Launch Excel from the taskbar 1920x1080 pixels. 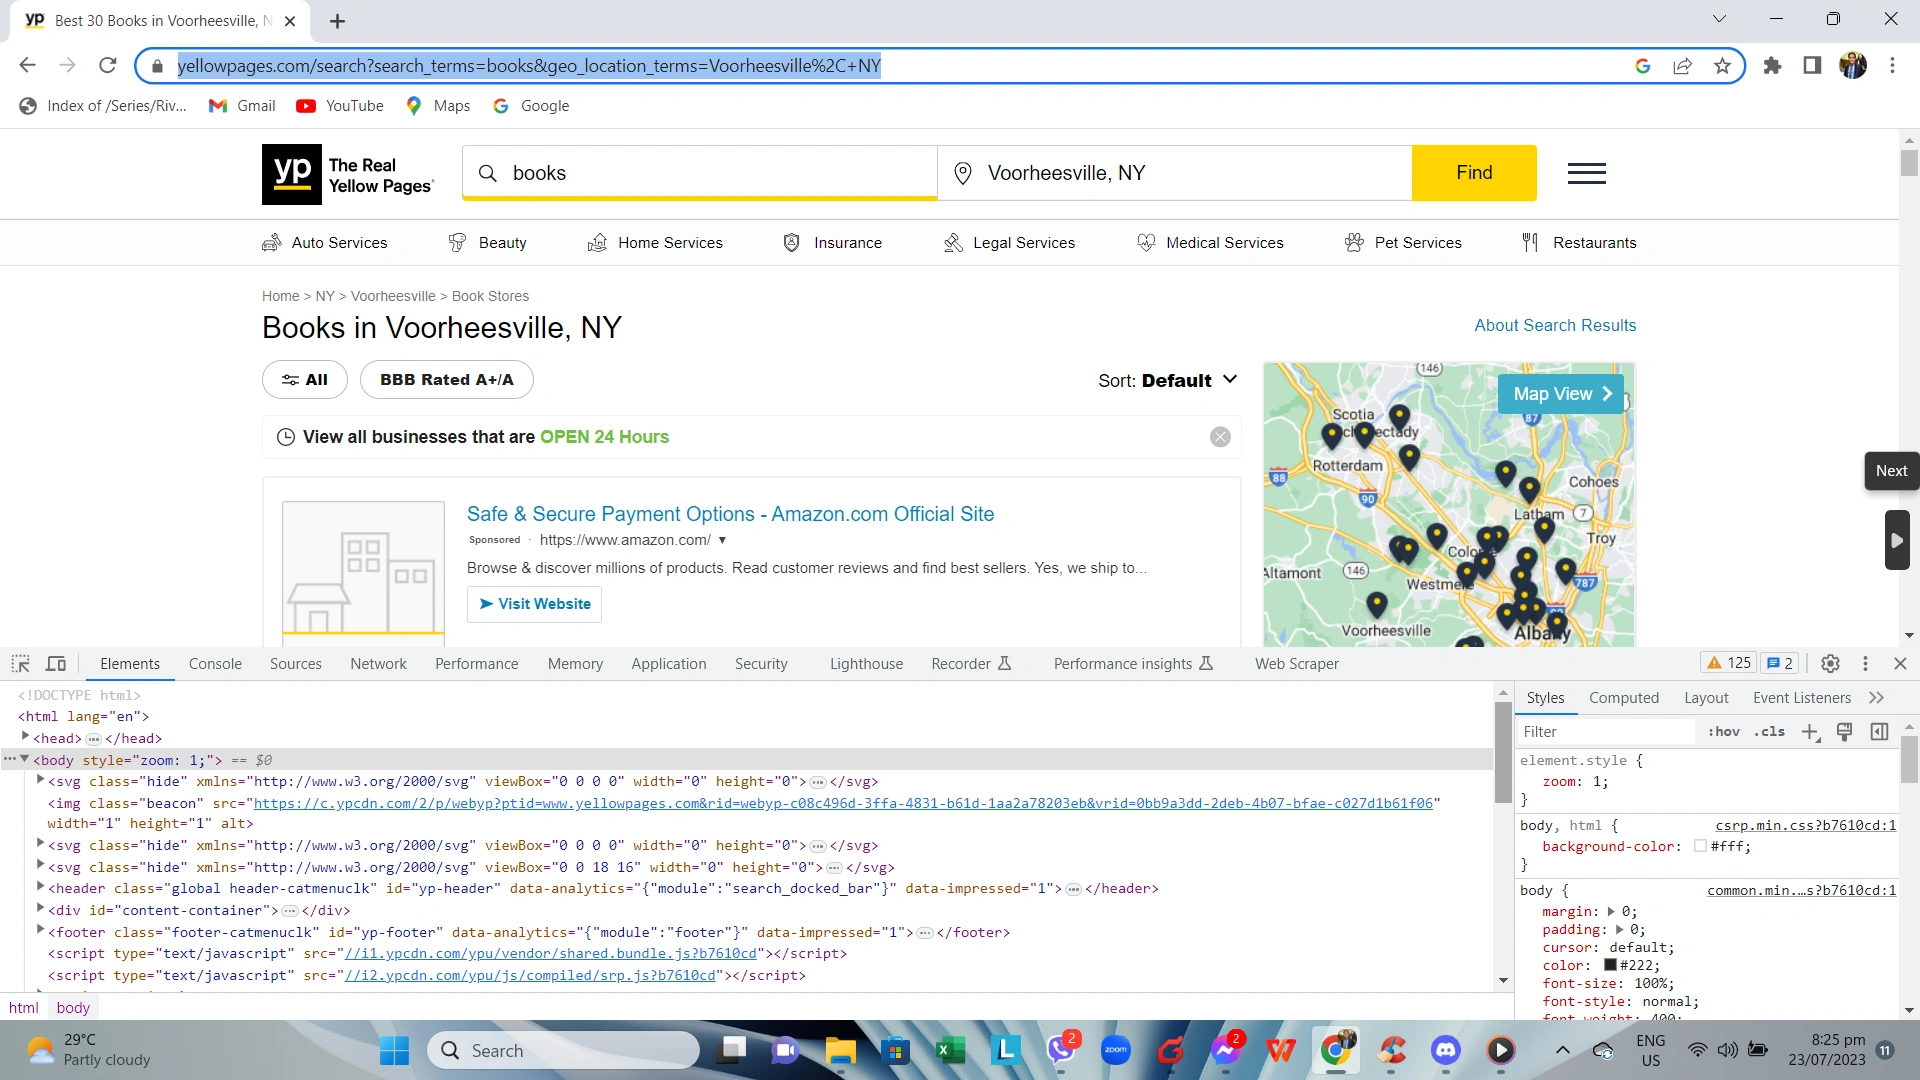pyautogui.click(x=950, y=1050)
